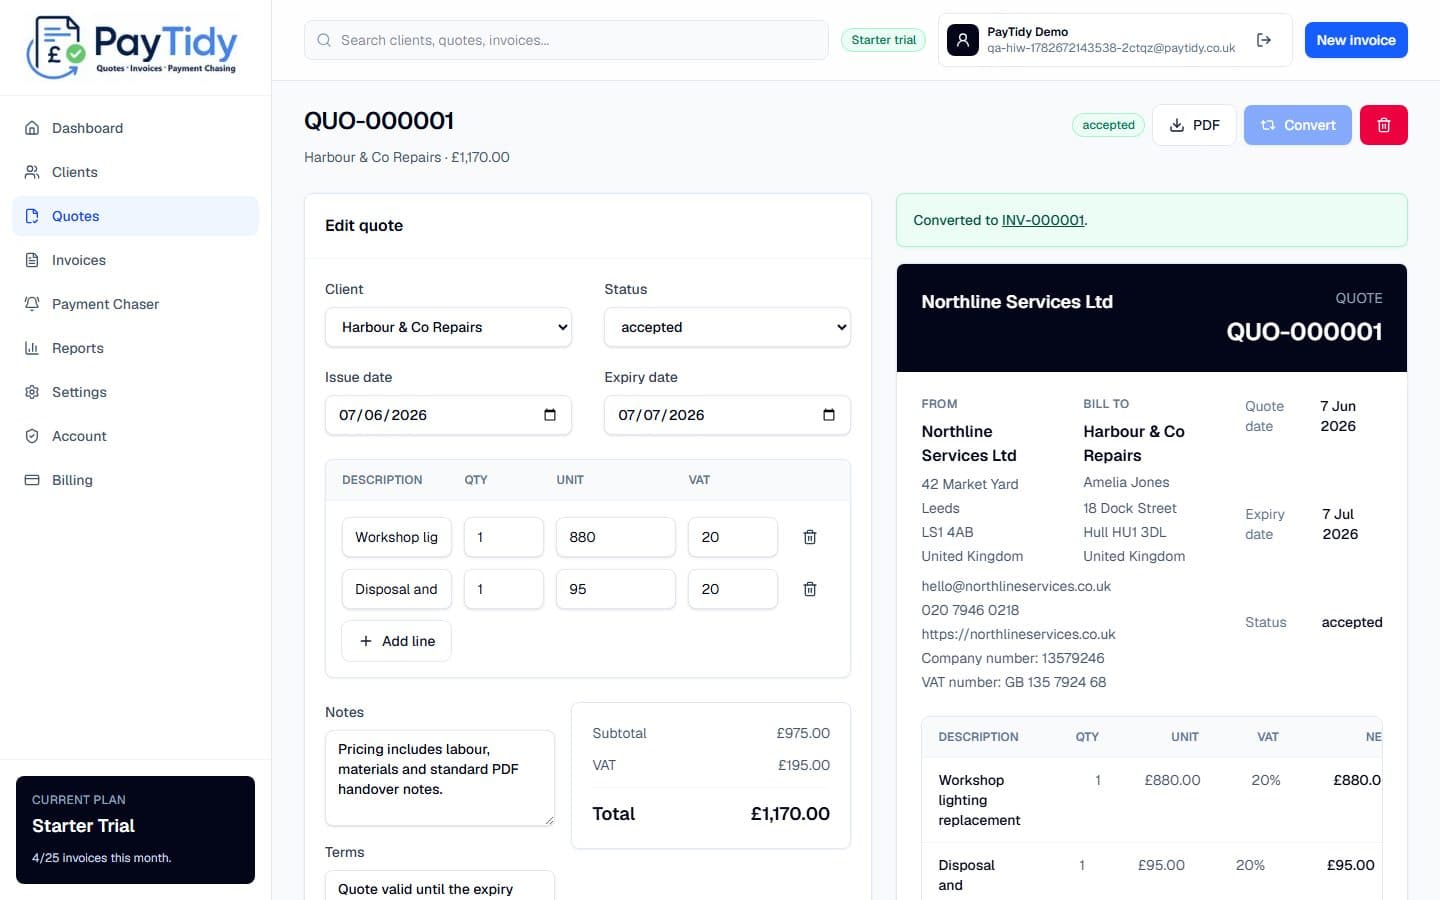Click the Issue date field
This screenshot has height=900, width=1440.
coord(448,415)
